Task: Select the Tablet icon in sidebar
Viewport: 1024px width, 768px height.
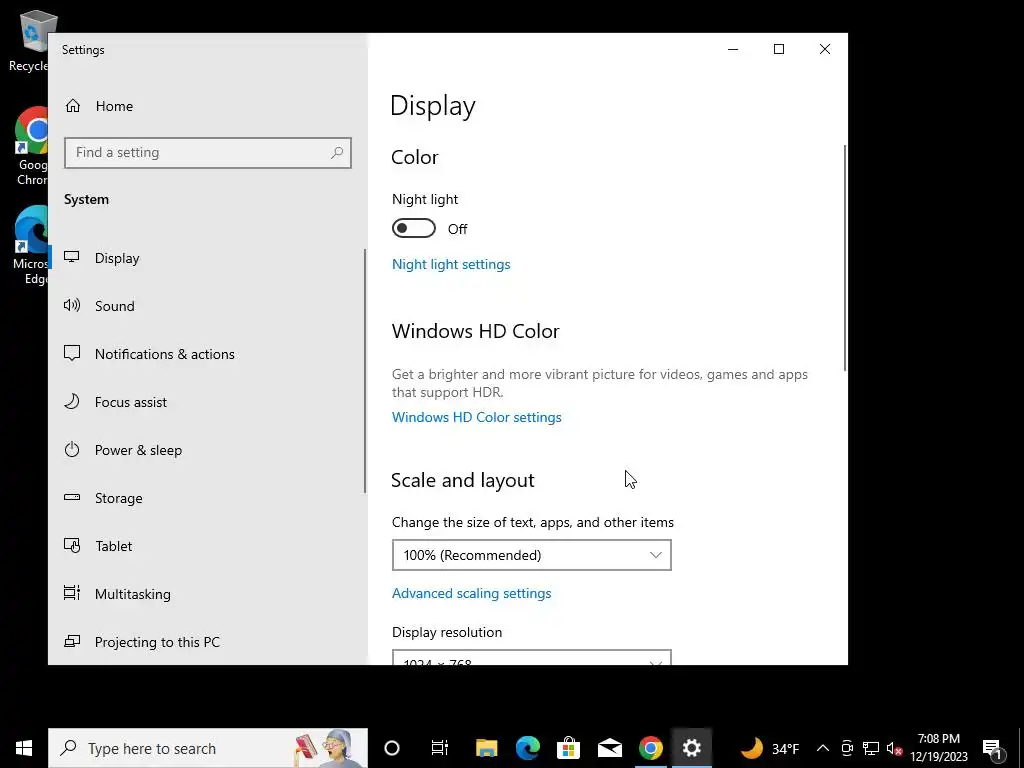Action: tap(72, 545)
